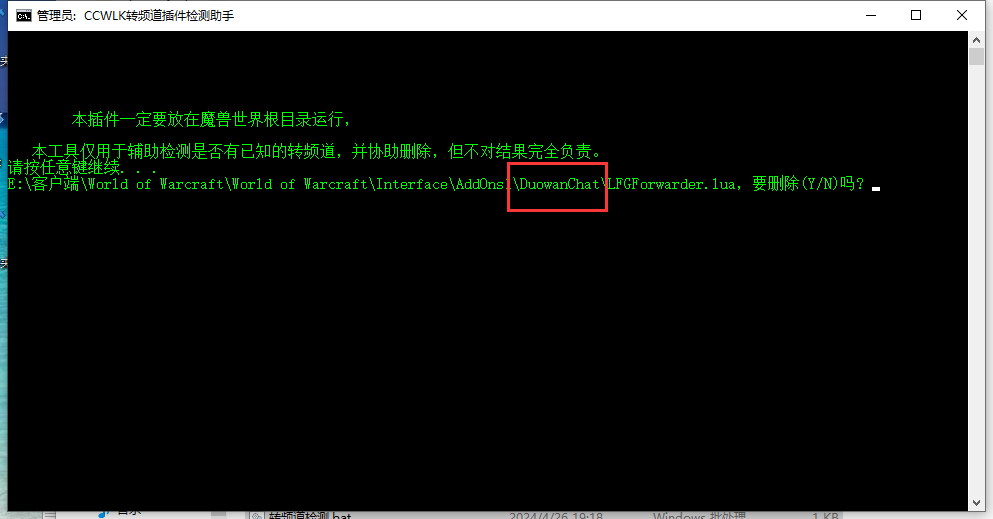Maximize the command prompt window
993x519 pixels.
(916, 15)
